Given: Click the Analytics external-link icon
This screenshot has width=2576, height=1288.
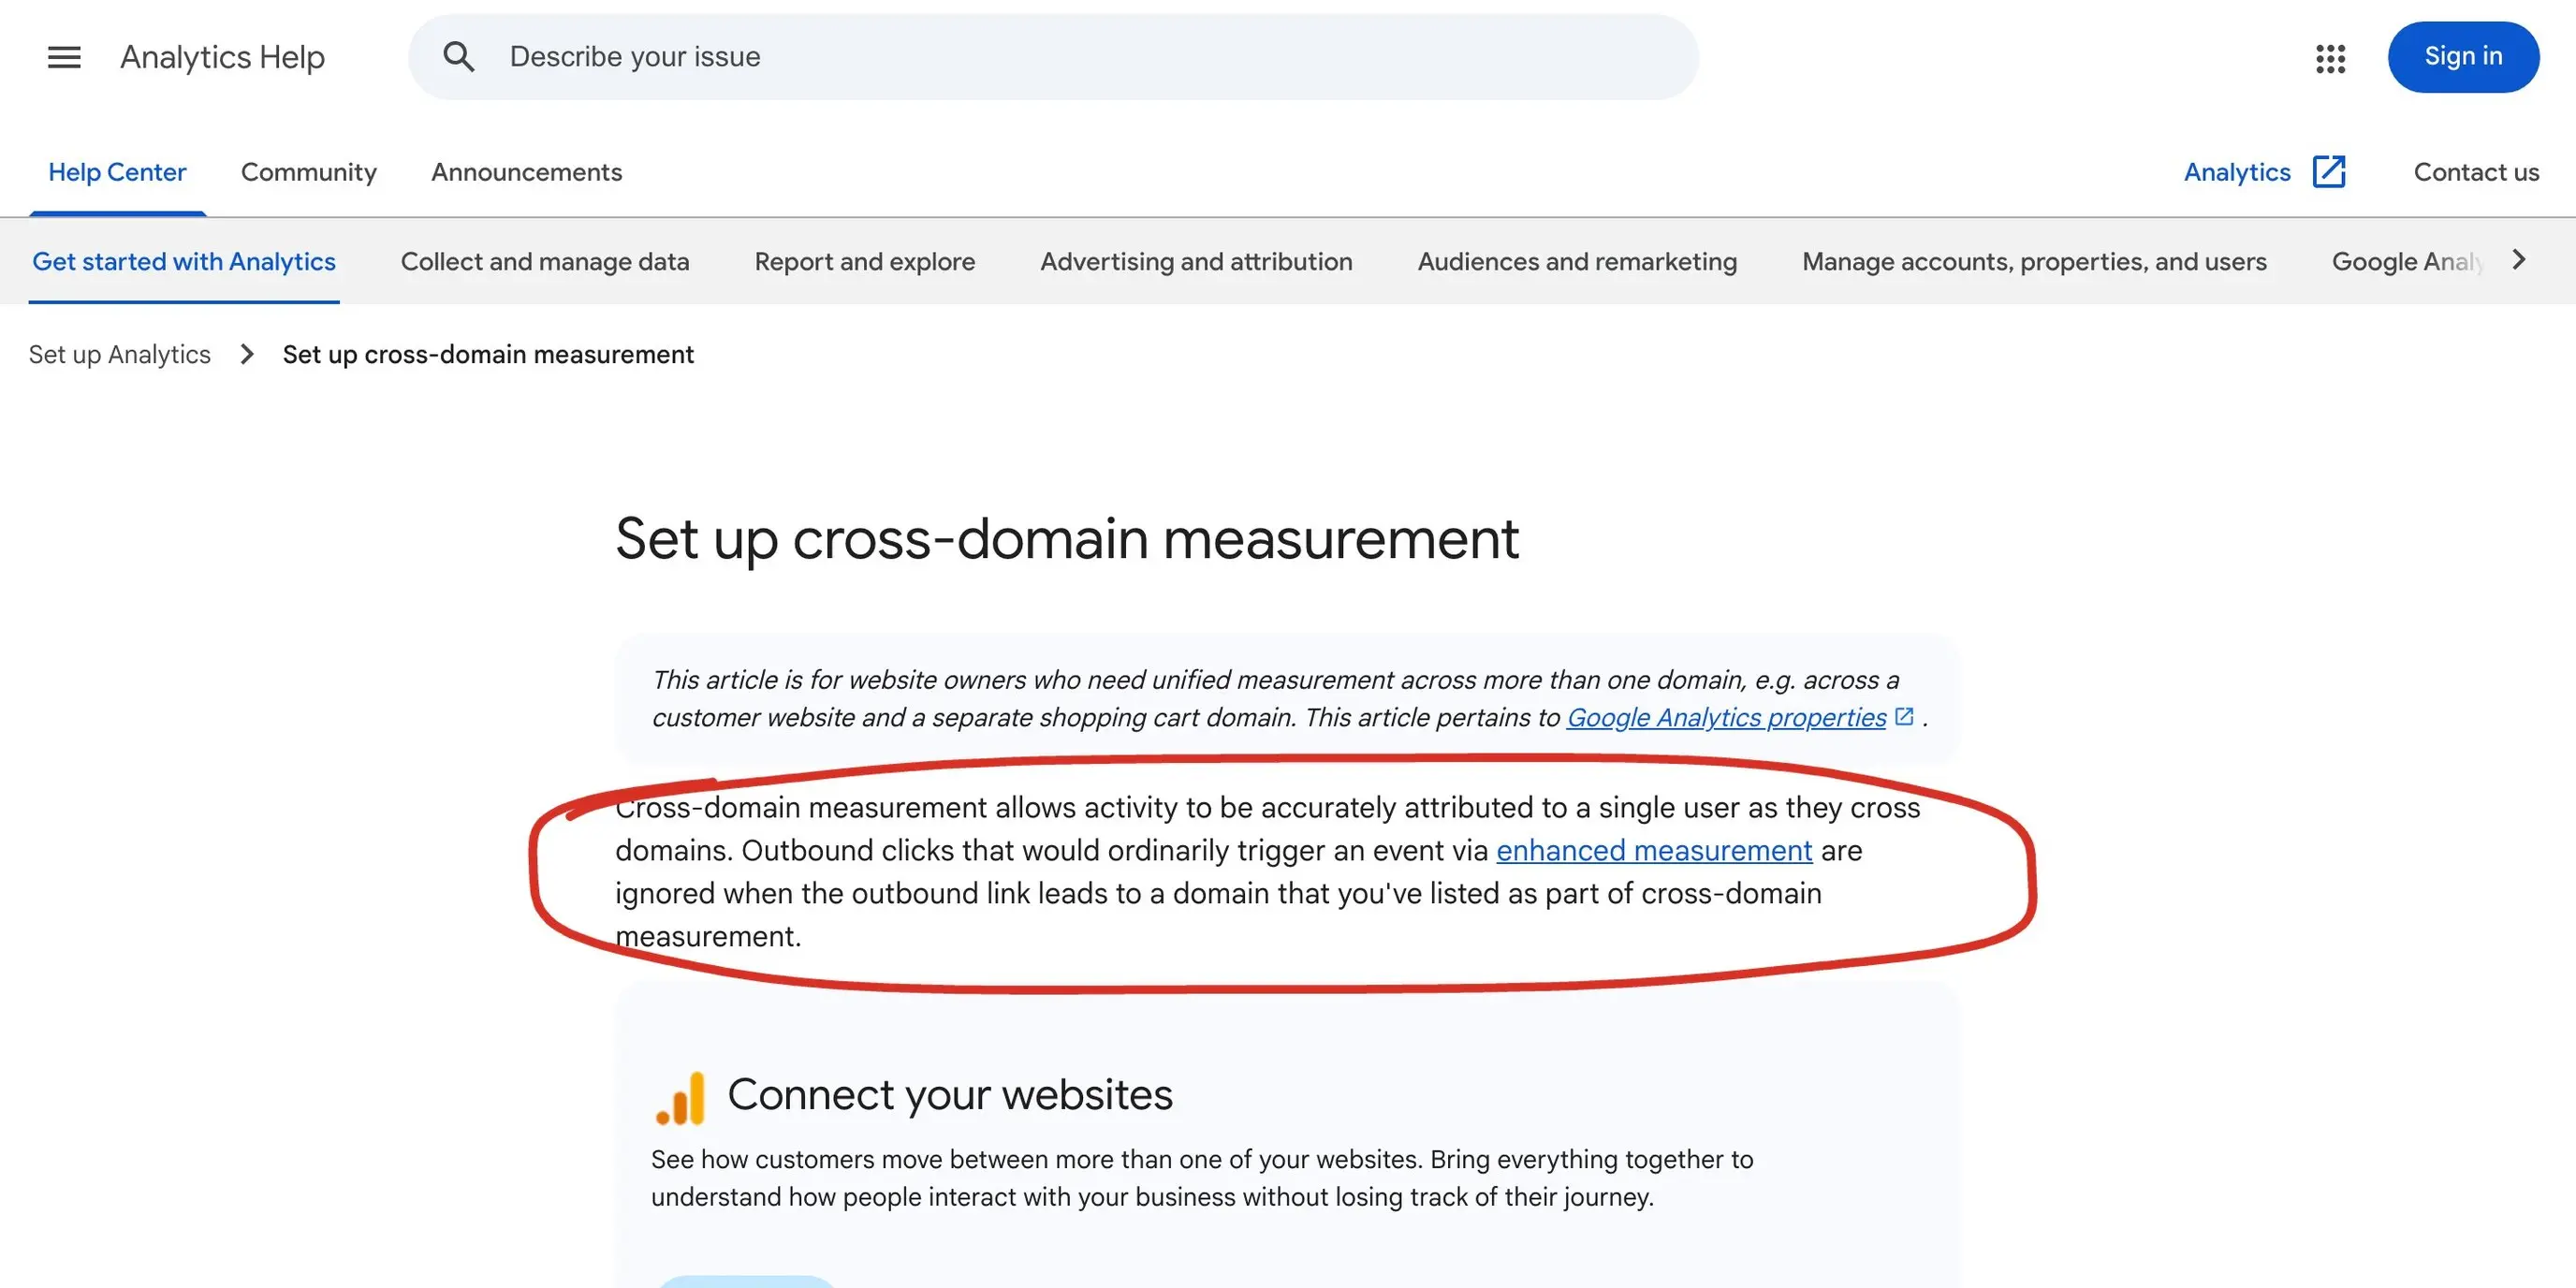Looking at the screenshot, I should pyautogui.click(x=2329, y=172).
